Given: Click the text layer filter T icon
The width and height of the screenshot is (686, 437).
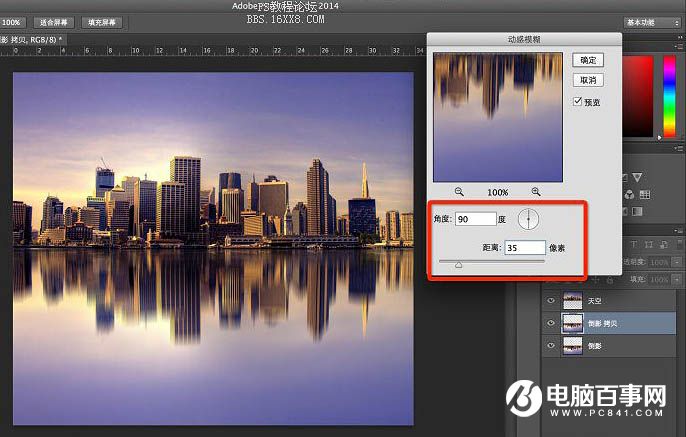Looking at the screenshot, I should coord(634,245).
